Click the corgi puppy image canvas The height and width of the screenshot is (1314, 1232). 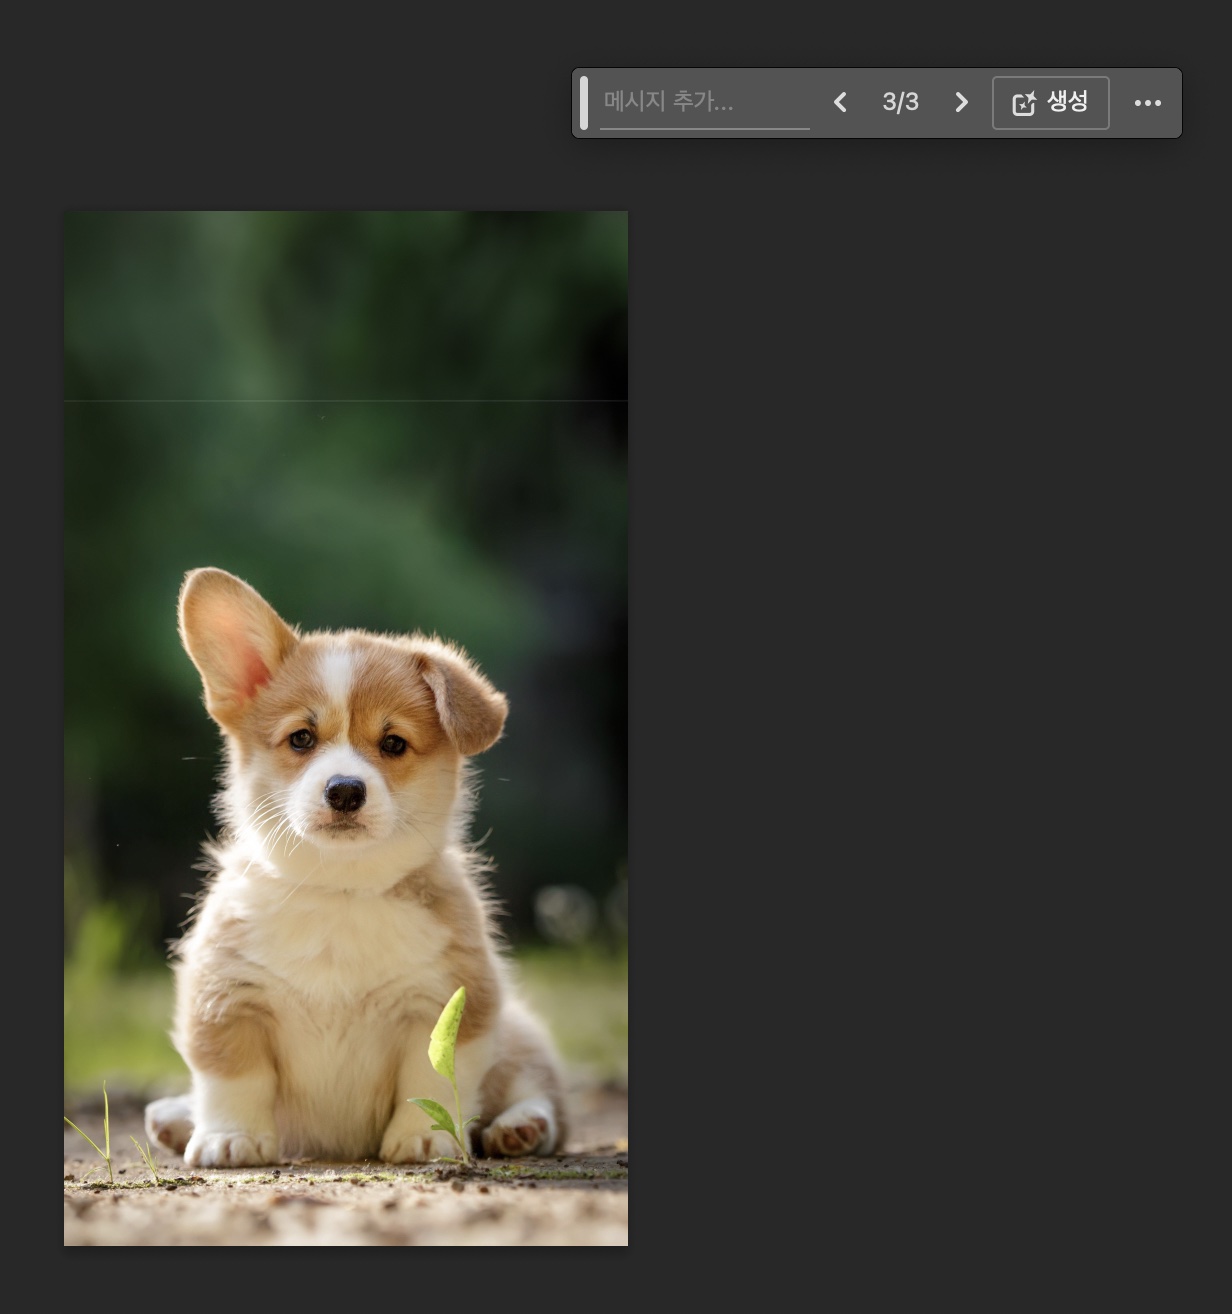(346, 728)
